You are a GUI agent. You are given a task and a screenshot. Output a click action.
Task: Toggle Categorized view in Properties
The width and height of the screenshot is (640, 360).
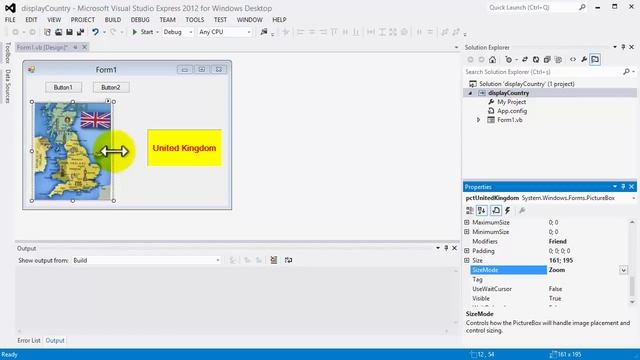pyautogui.click(x=470, y=211)
